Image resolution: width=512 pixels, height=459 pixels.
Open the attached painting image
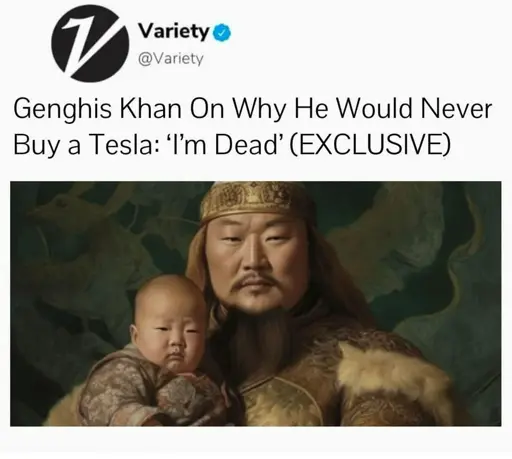256,304
